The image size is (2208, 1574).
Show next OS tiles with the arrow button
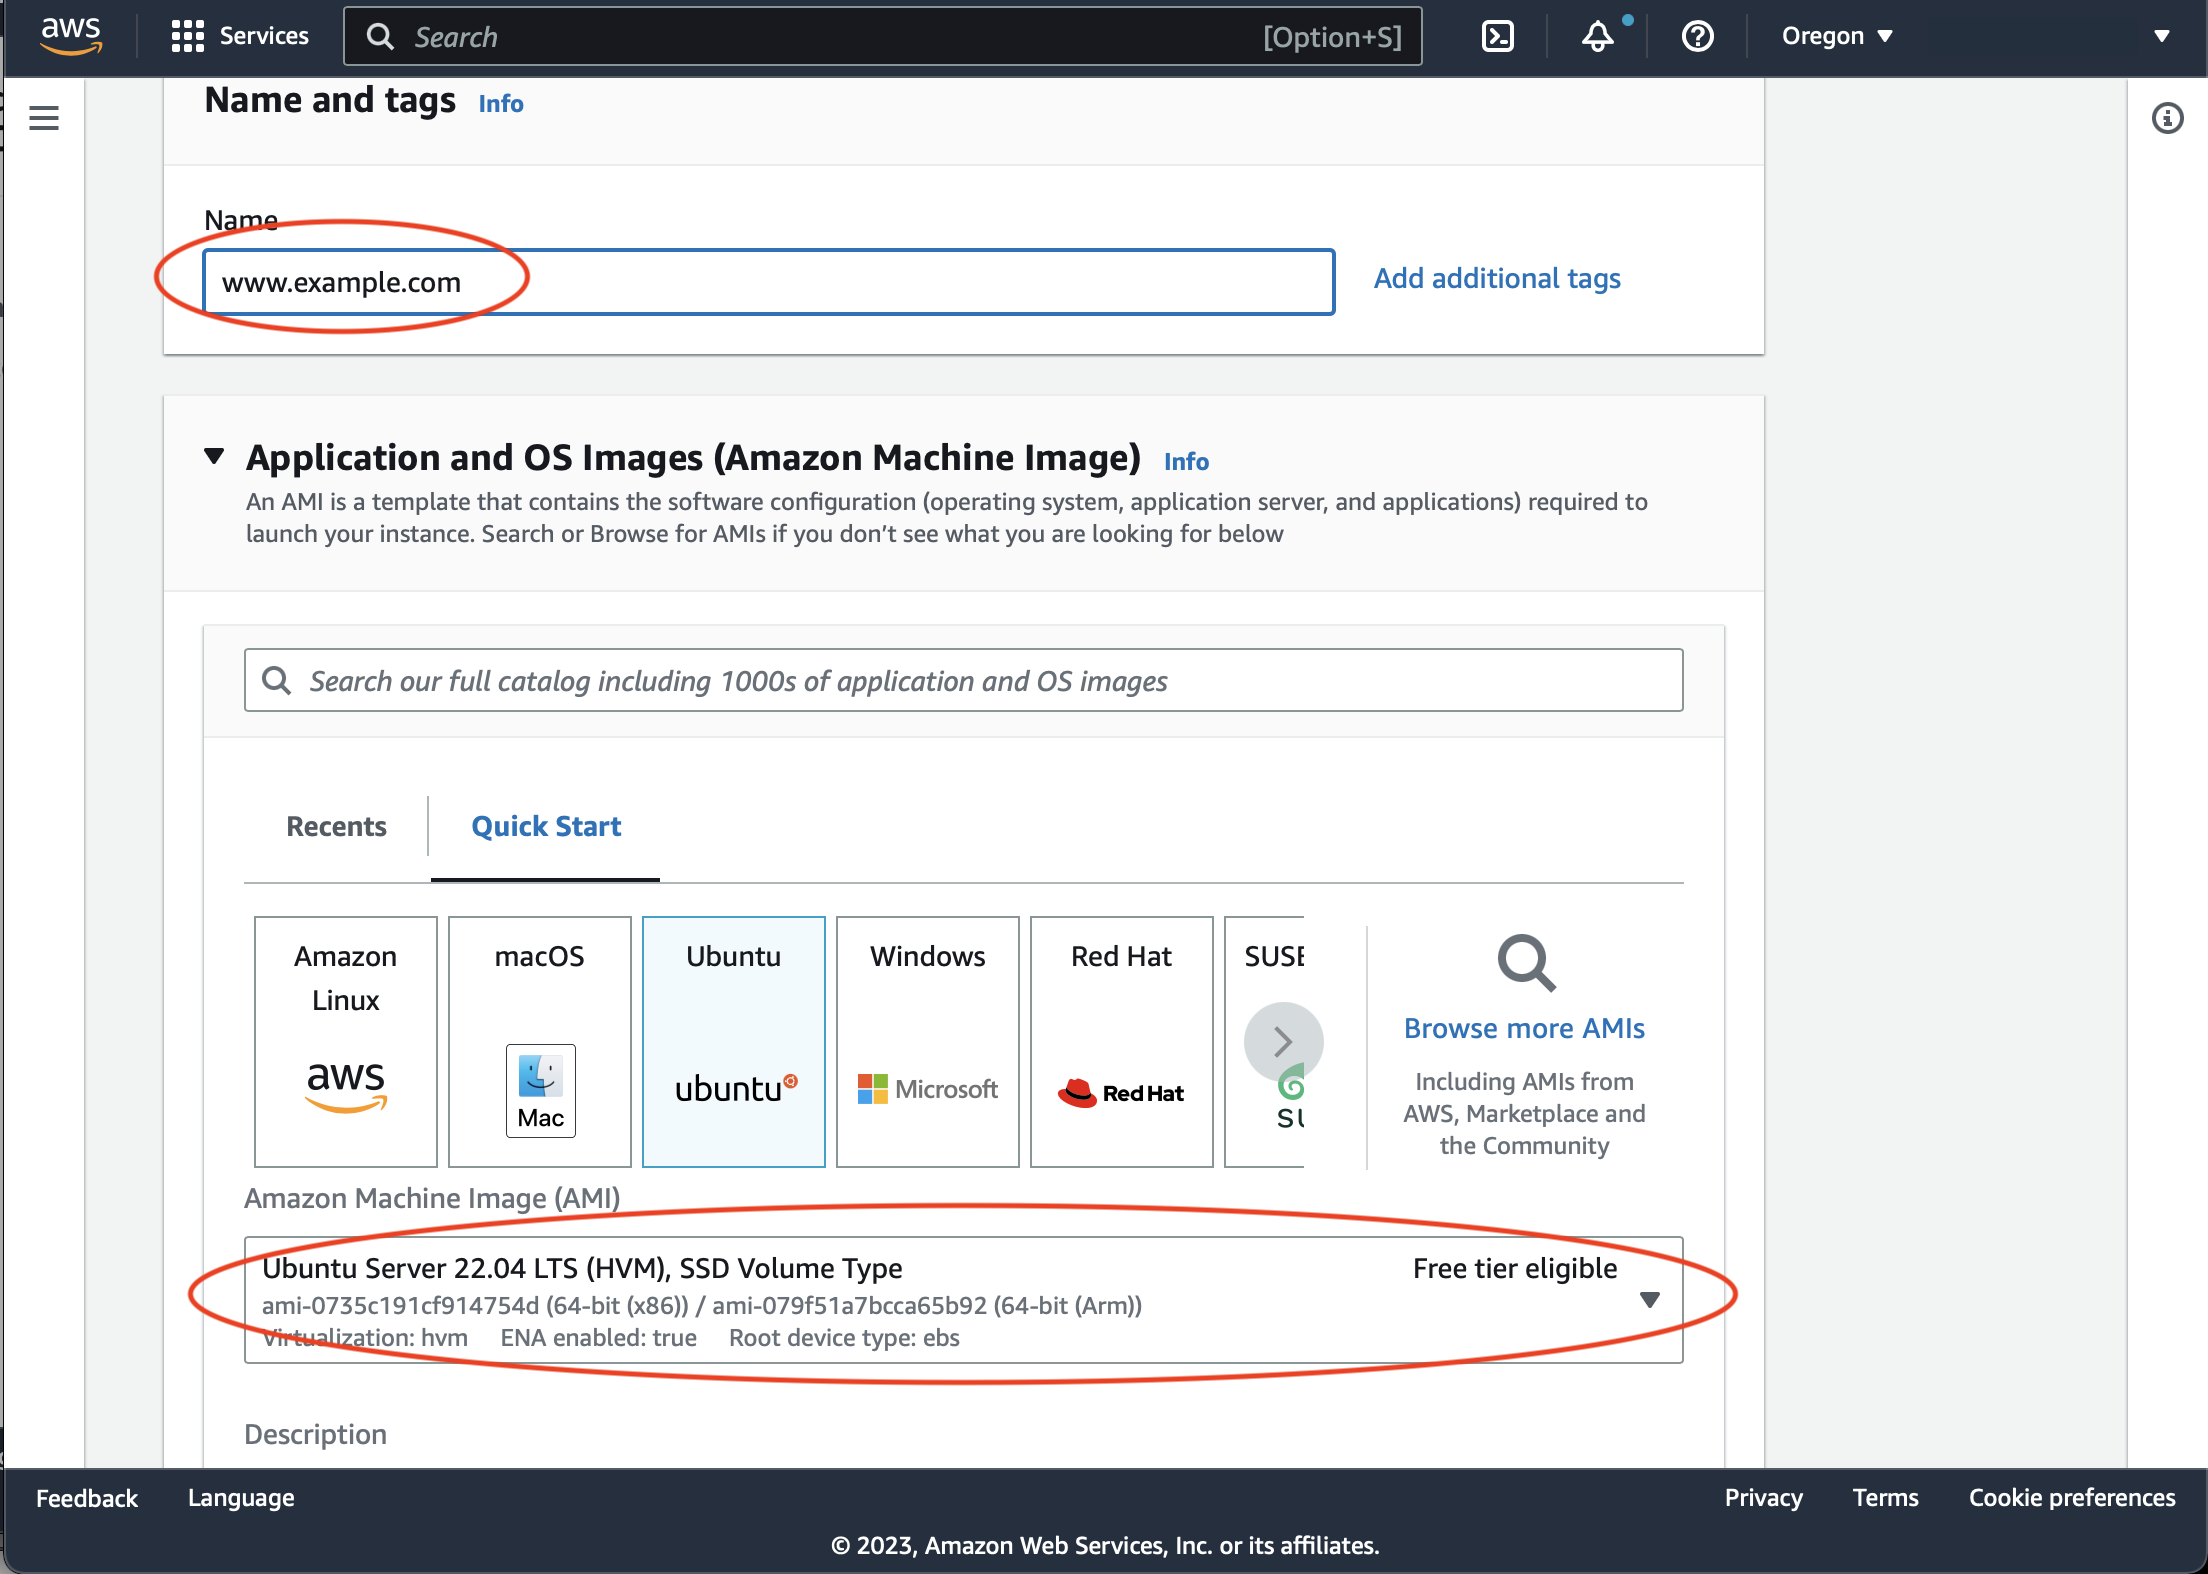click(x=1283, y=1042)
